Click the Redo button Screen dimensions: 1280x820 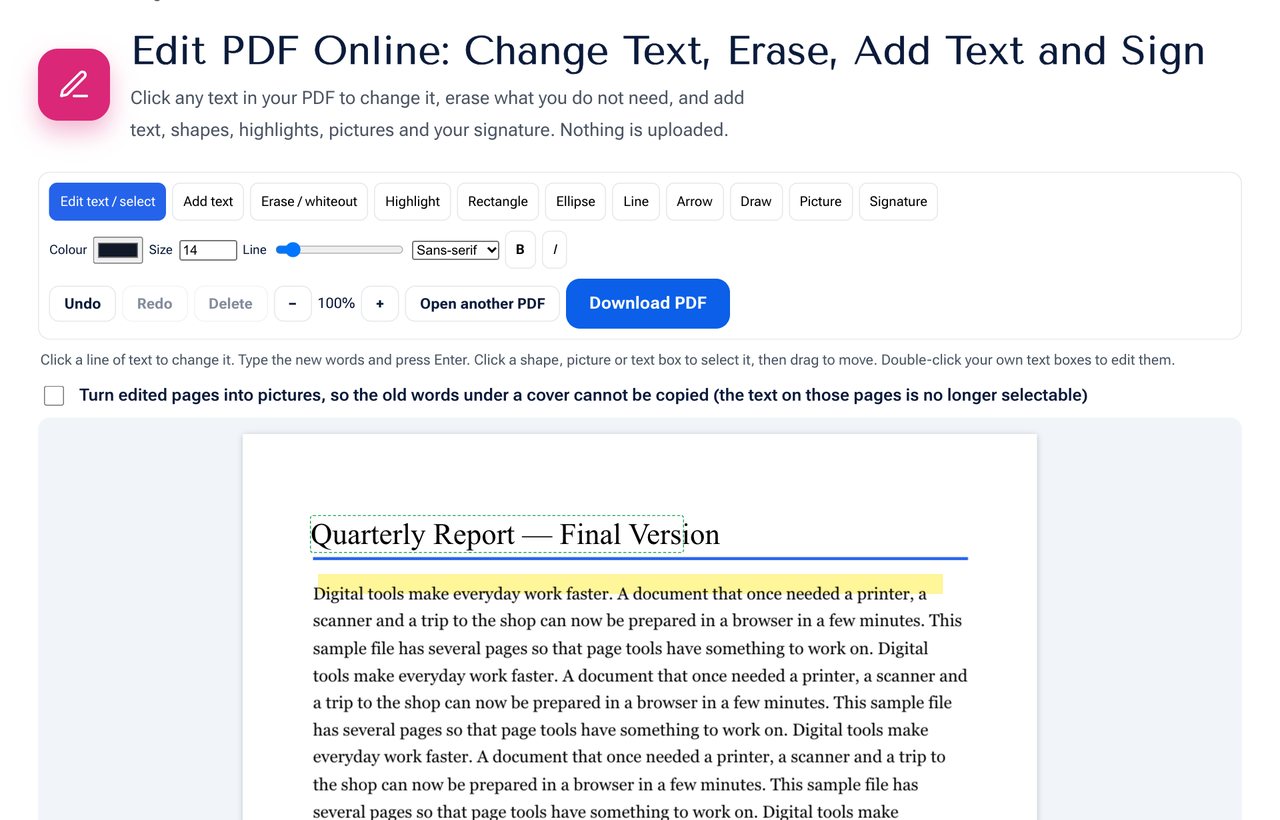pos(155,304)
